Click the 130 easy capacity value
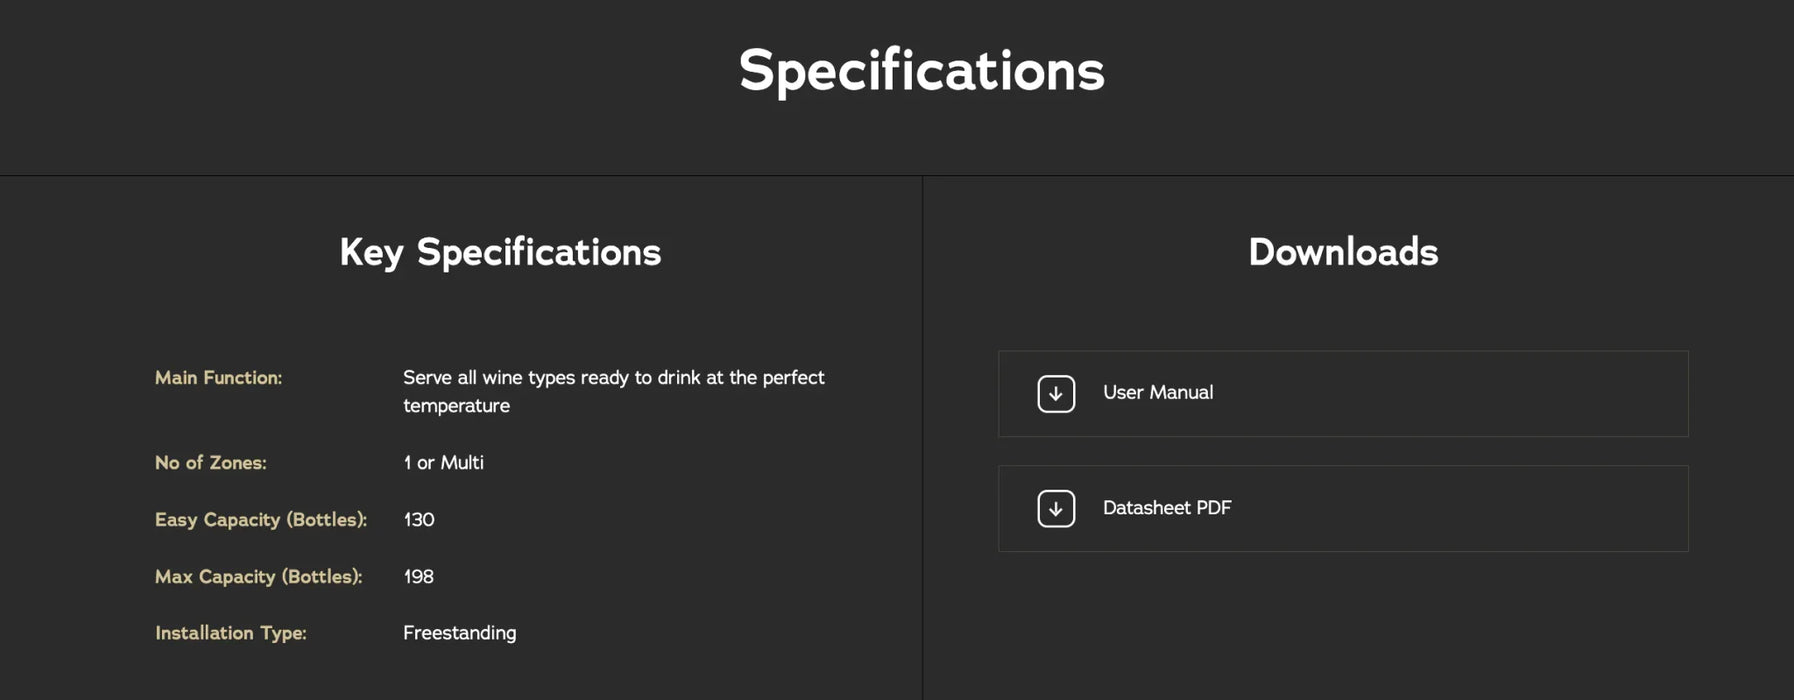This screenshot has height=700, width=1794. [x=418, y=520]
